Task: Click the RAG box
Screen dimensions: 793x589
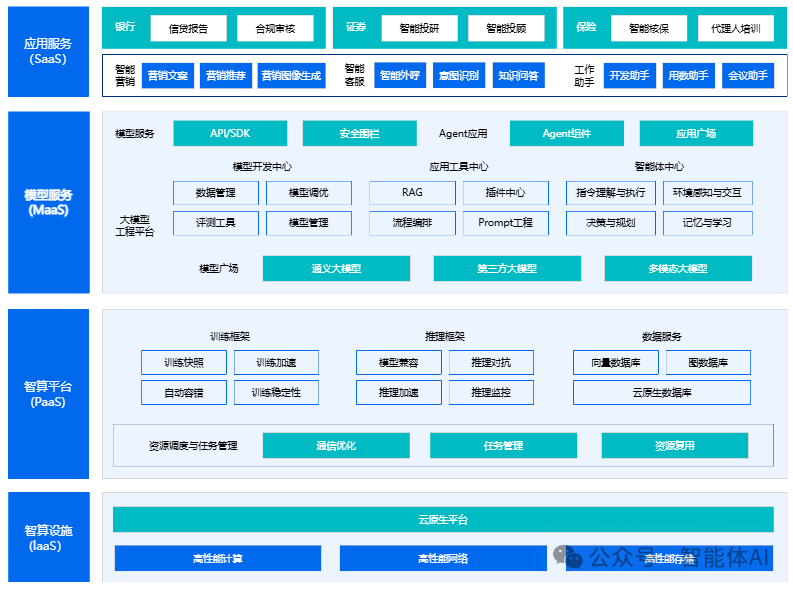Action: click(412, 193)
